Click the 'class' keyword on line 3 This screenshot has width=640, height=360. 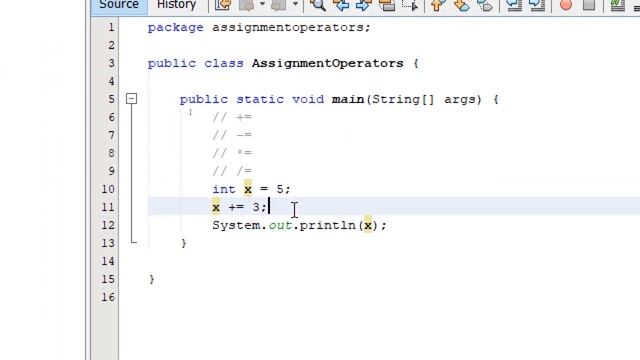coord(224,63)
